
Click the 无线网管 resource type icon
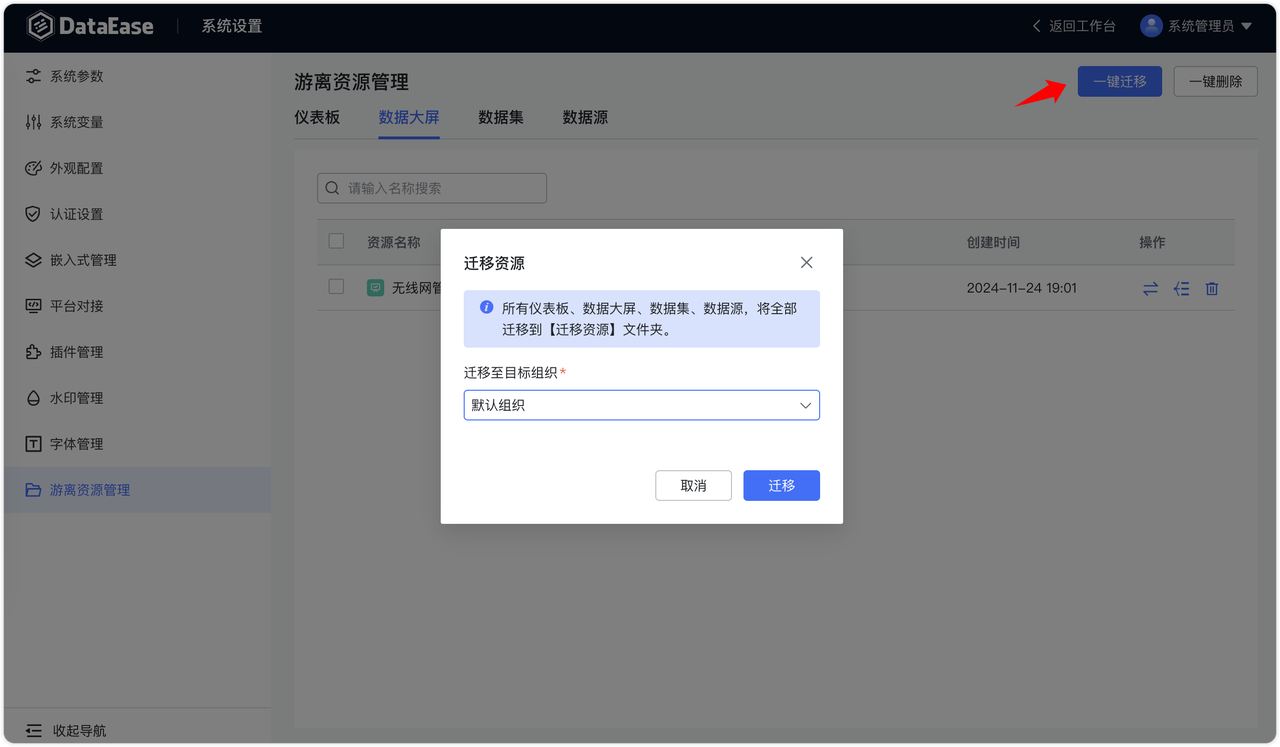click(x=375, y=288)
